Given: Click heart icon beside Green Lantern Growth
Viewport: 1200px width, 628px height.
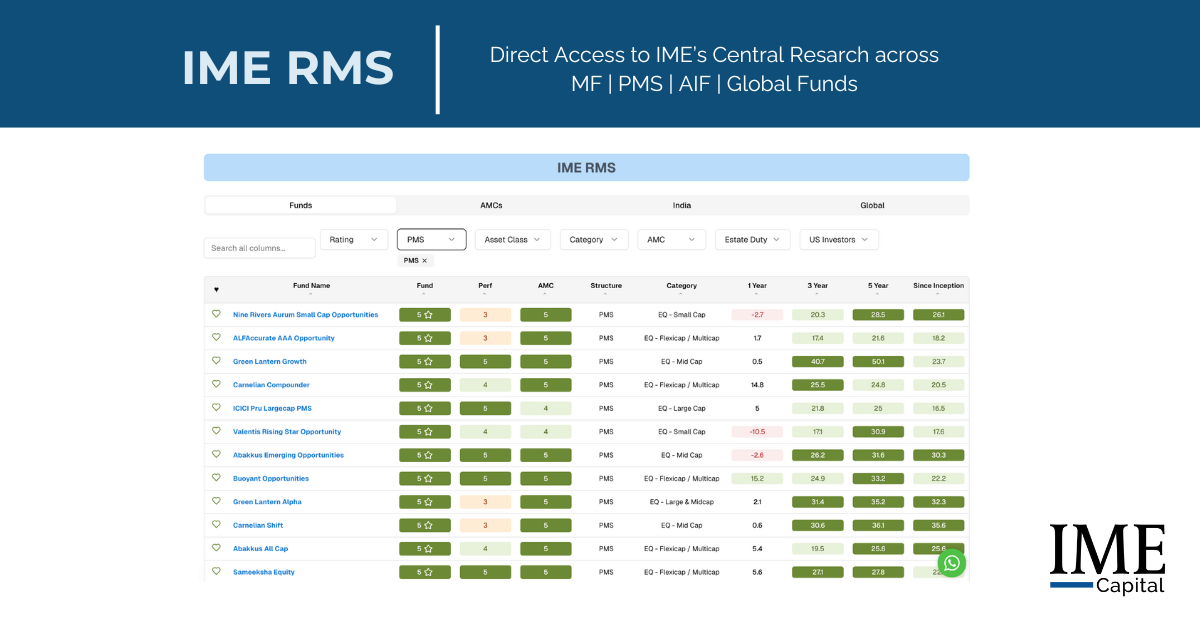Looking at the screenshot, I should click(x=216, y=361).
